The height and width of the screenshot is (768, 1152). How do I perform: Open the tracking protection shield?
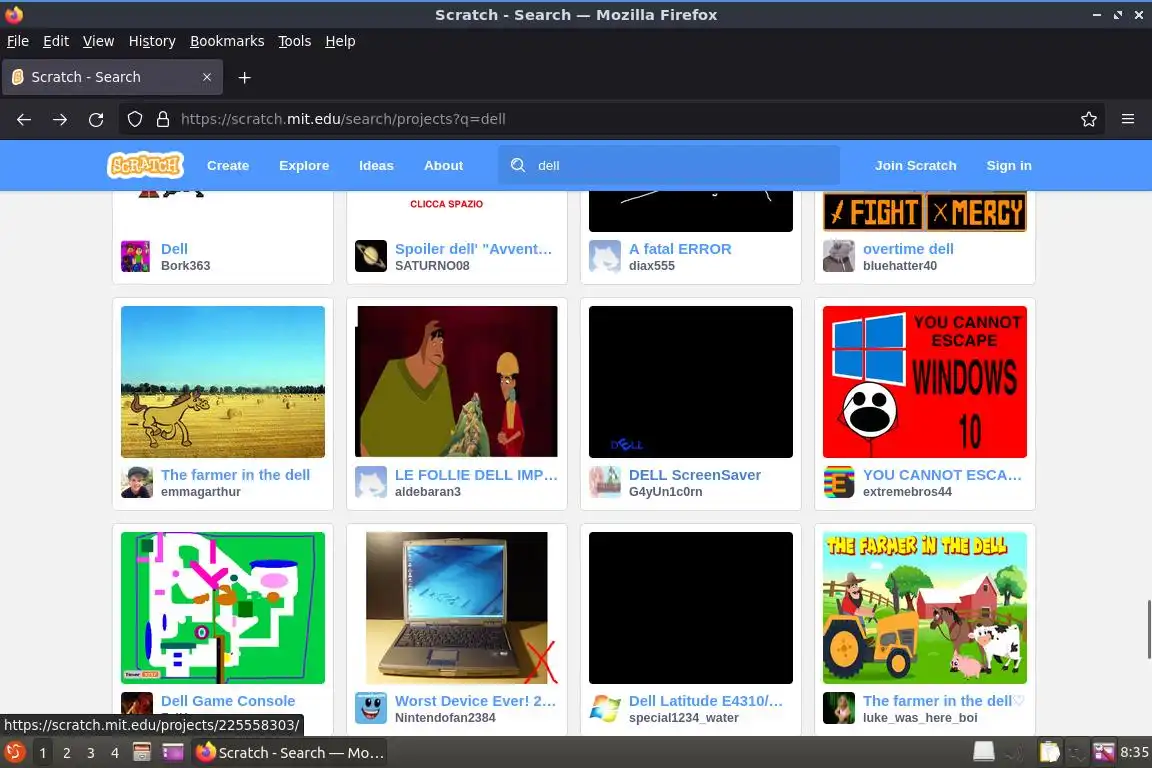click(x=134, y=119)
